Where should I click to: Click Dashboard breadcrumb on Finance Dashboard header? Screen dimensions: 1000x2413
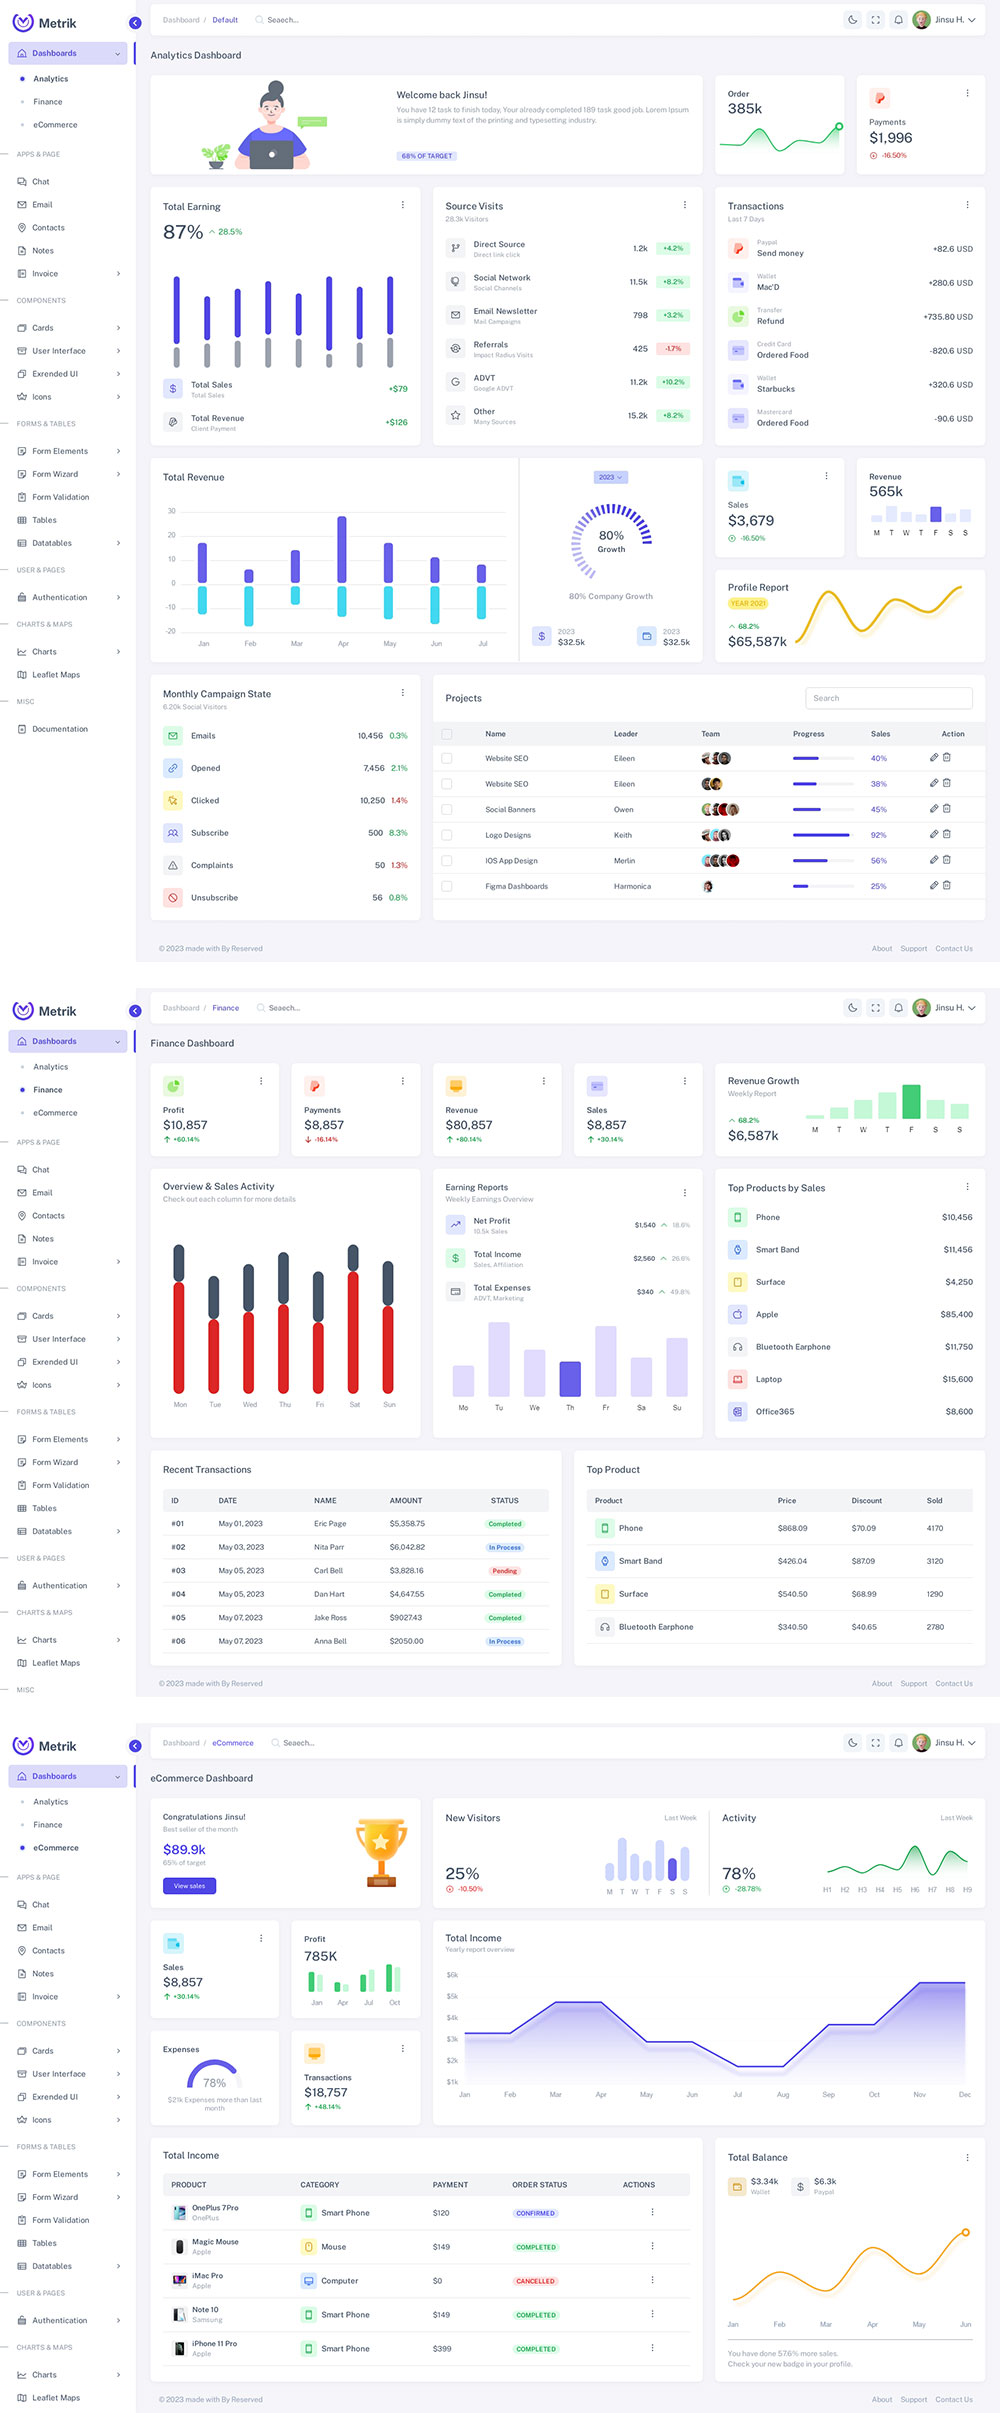(181, 1008)
